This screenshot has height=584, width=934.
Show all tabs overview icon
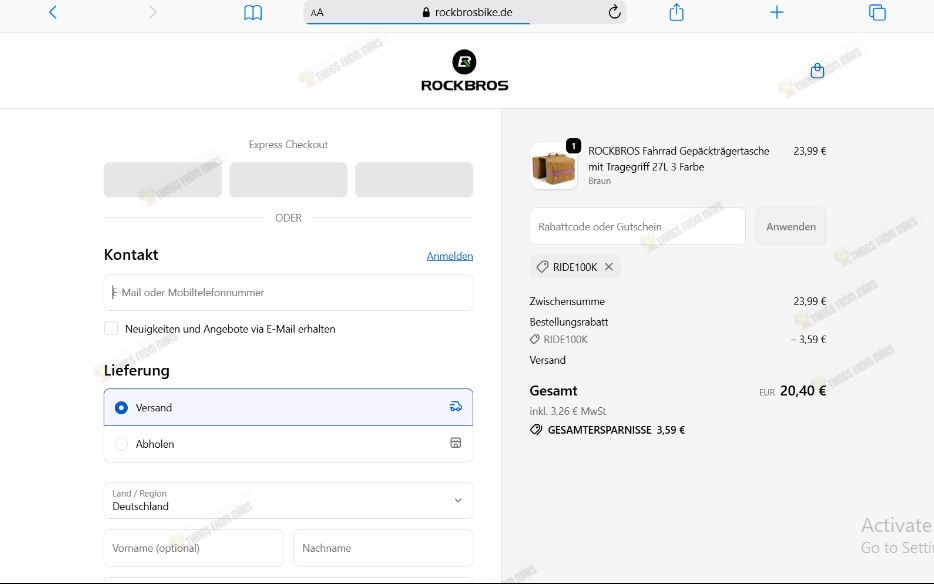877,12
